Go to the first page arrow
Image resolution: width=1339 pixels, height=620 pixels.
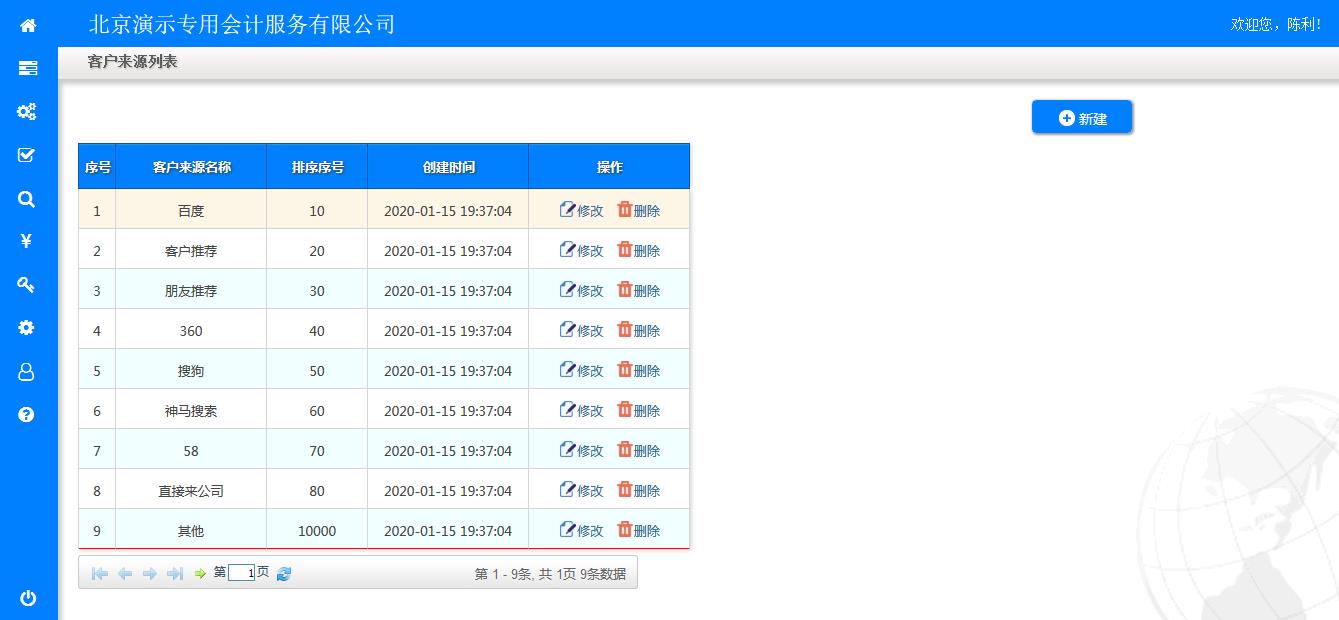tap(100, 573)
